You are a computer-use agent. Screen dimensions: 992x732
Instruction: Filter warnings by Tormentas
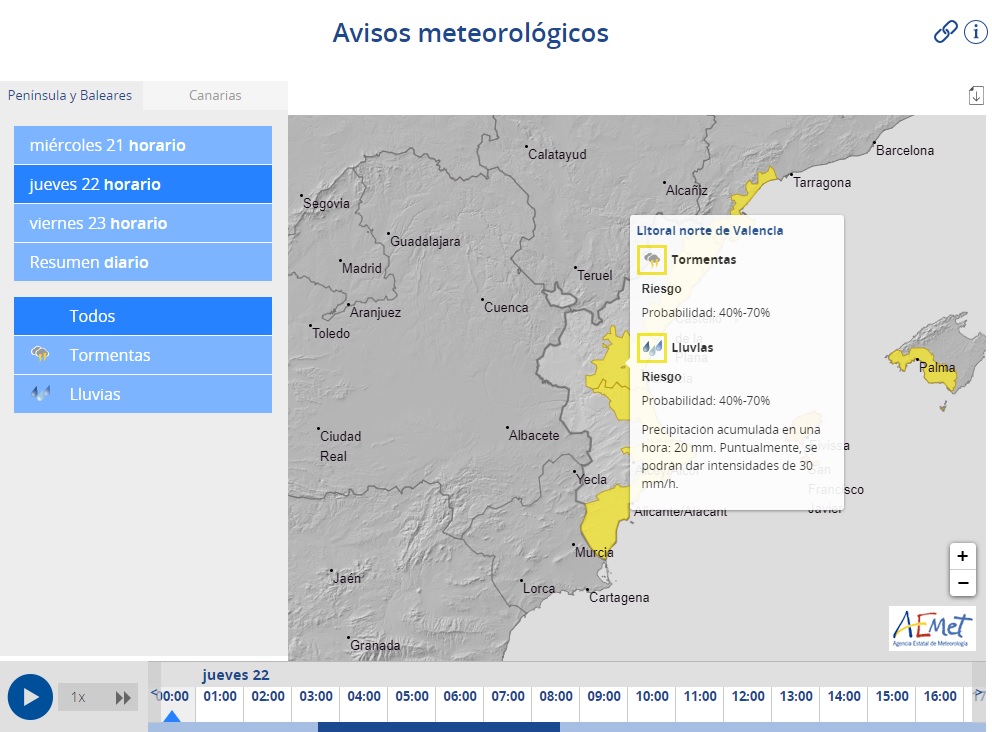143,355
